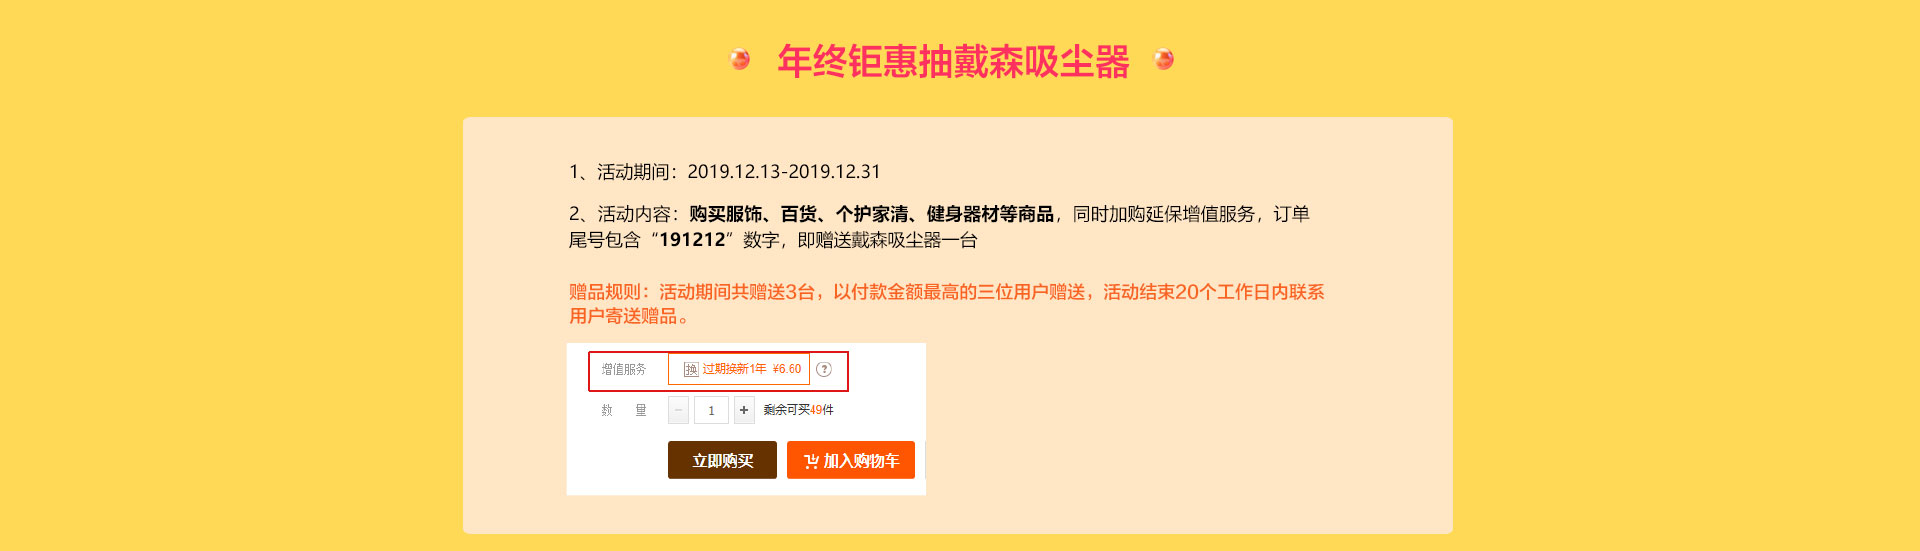The height and width of the screenshot is (551, 1920).
Task: Click the shopping cart icon on orange button
Action: pyautogui.click(x=811, y=461)
